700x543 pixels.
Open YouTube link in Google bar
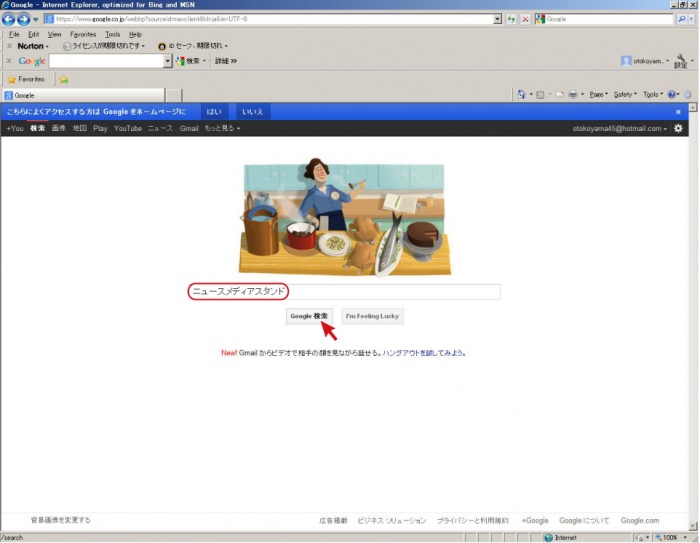tap(128, 129)
